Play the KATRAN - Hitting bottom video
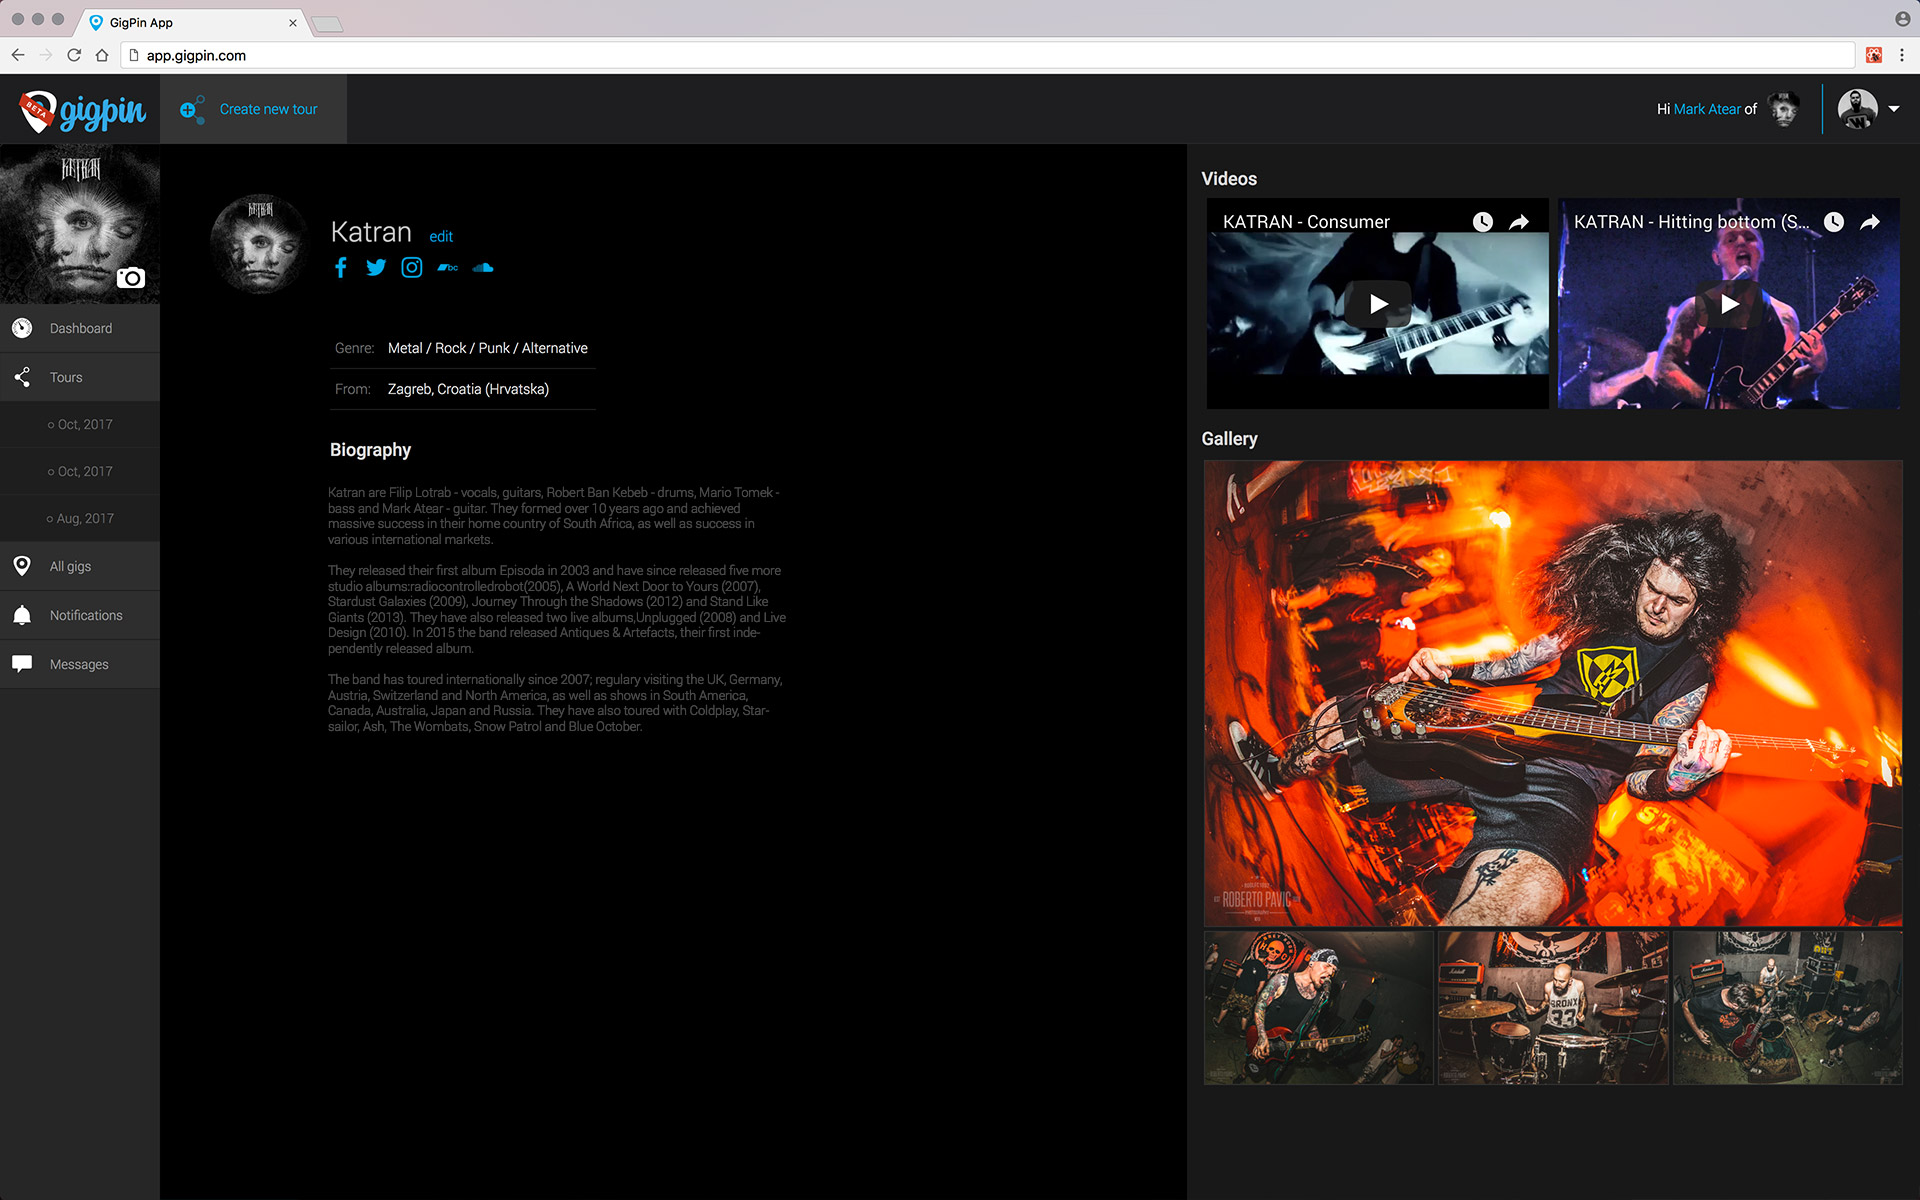This screenshot has width=1920, height=1200. click(x=1729, y=304)
